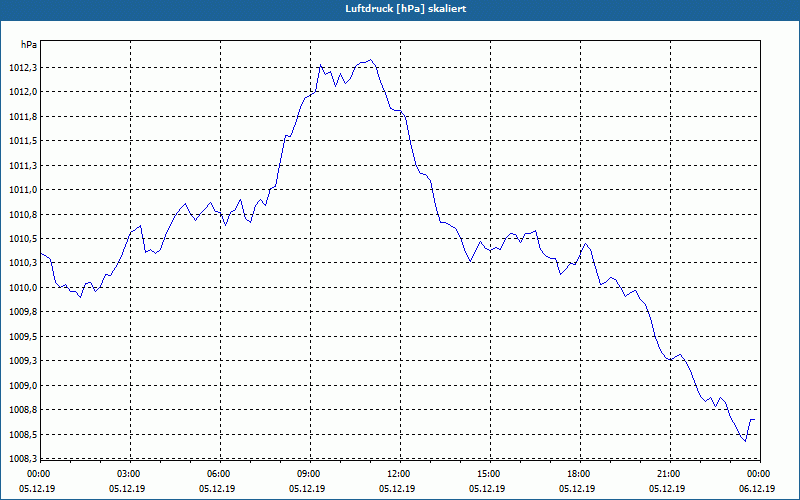The image size is (800, 500).
Task: Select the "05.12.19" date beneath the 03:00 label
Action: (x=127, y=489)
